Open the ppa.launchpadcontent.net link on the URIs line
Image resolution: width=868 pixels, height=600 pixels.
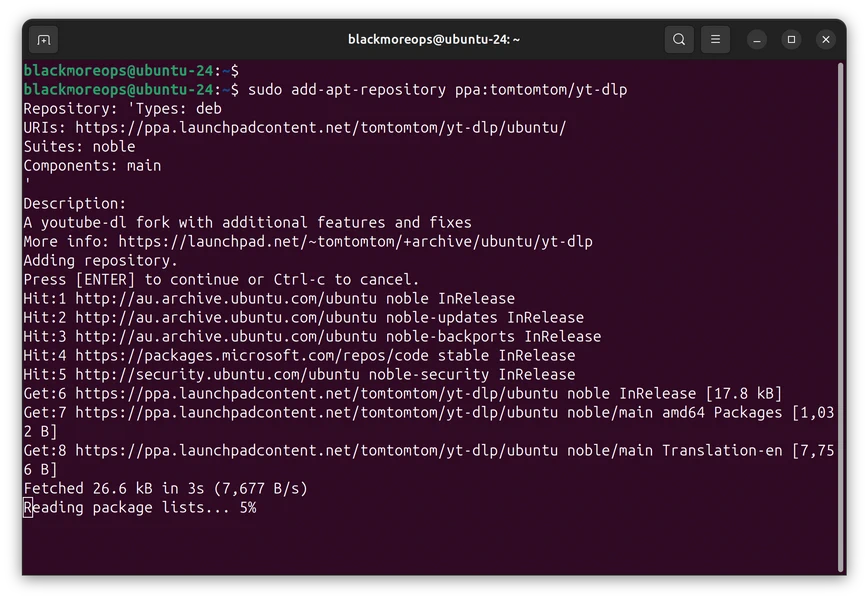[320, 128]
